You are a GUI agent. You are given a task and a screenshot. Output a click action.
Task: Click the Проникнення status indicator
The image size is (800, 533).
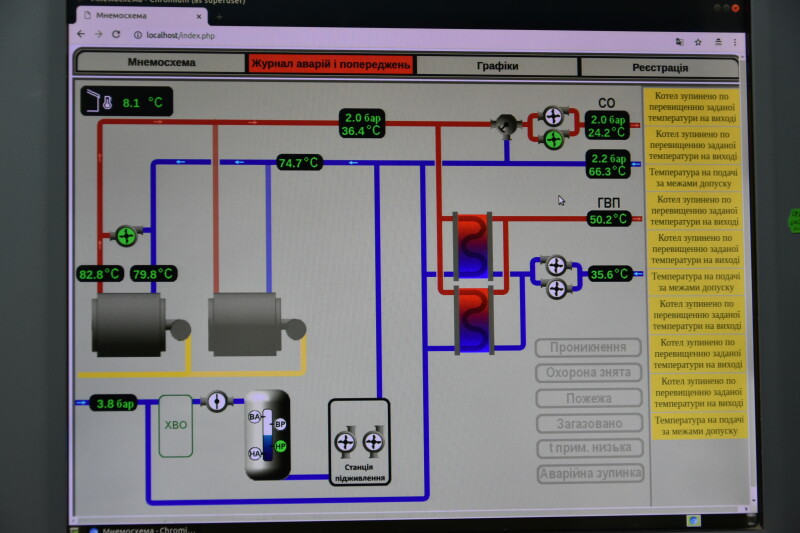[588, 347]
